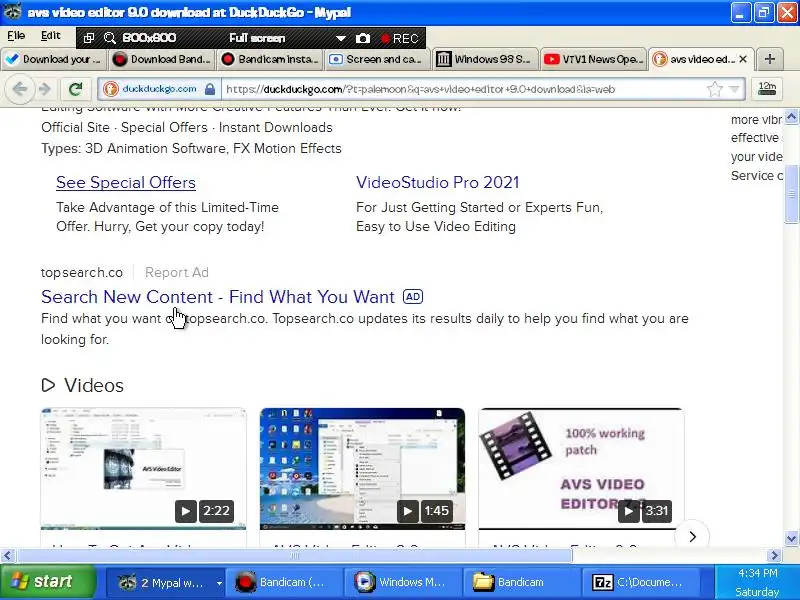Click the Videos section play icon heading
The width and height of the screenshot is (800, 600).
(x=48, y=385)
